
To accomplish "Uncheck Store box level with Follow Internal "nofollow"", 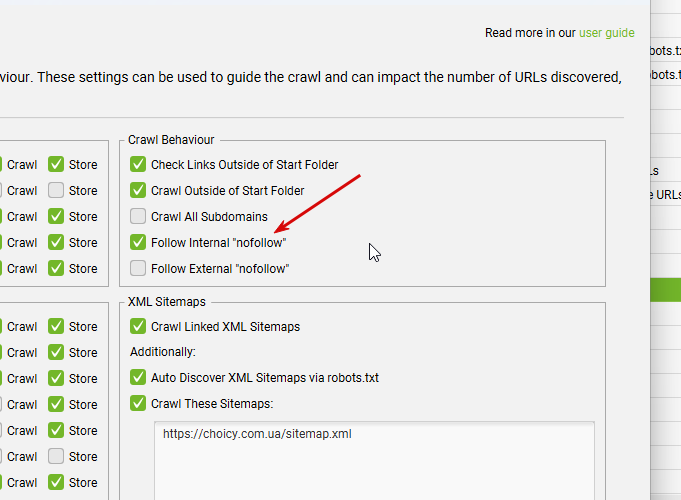I will pos(56,243).
